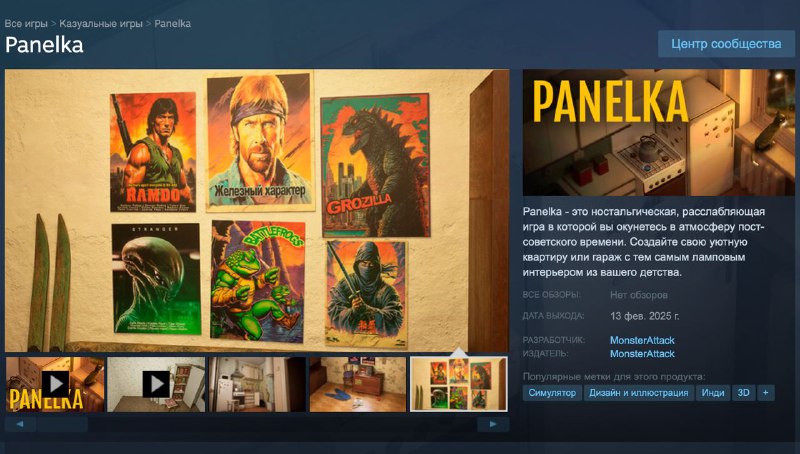Open Казуальные игры breadcrumb link

101,23
